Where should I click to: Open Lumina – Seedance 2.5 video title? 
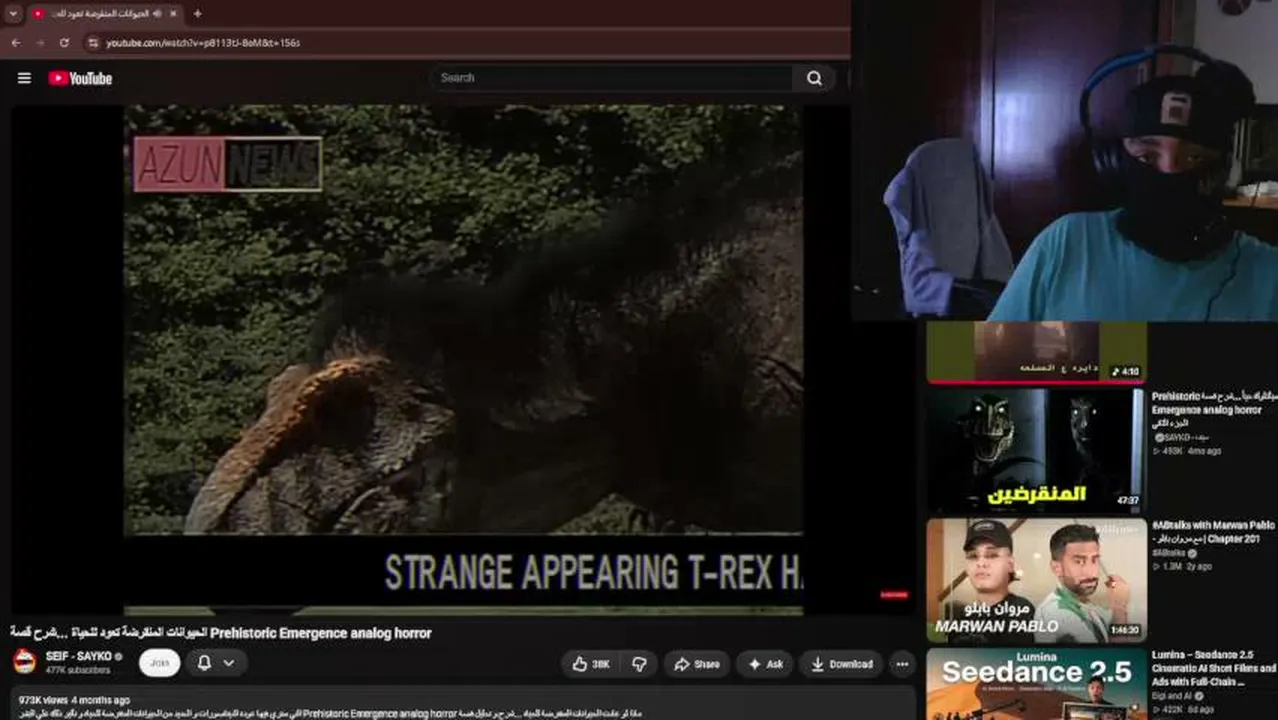pos(1213,668)
